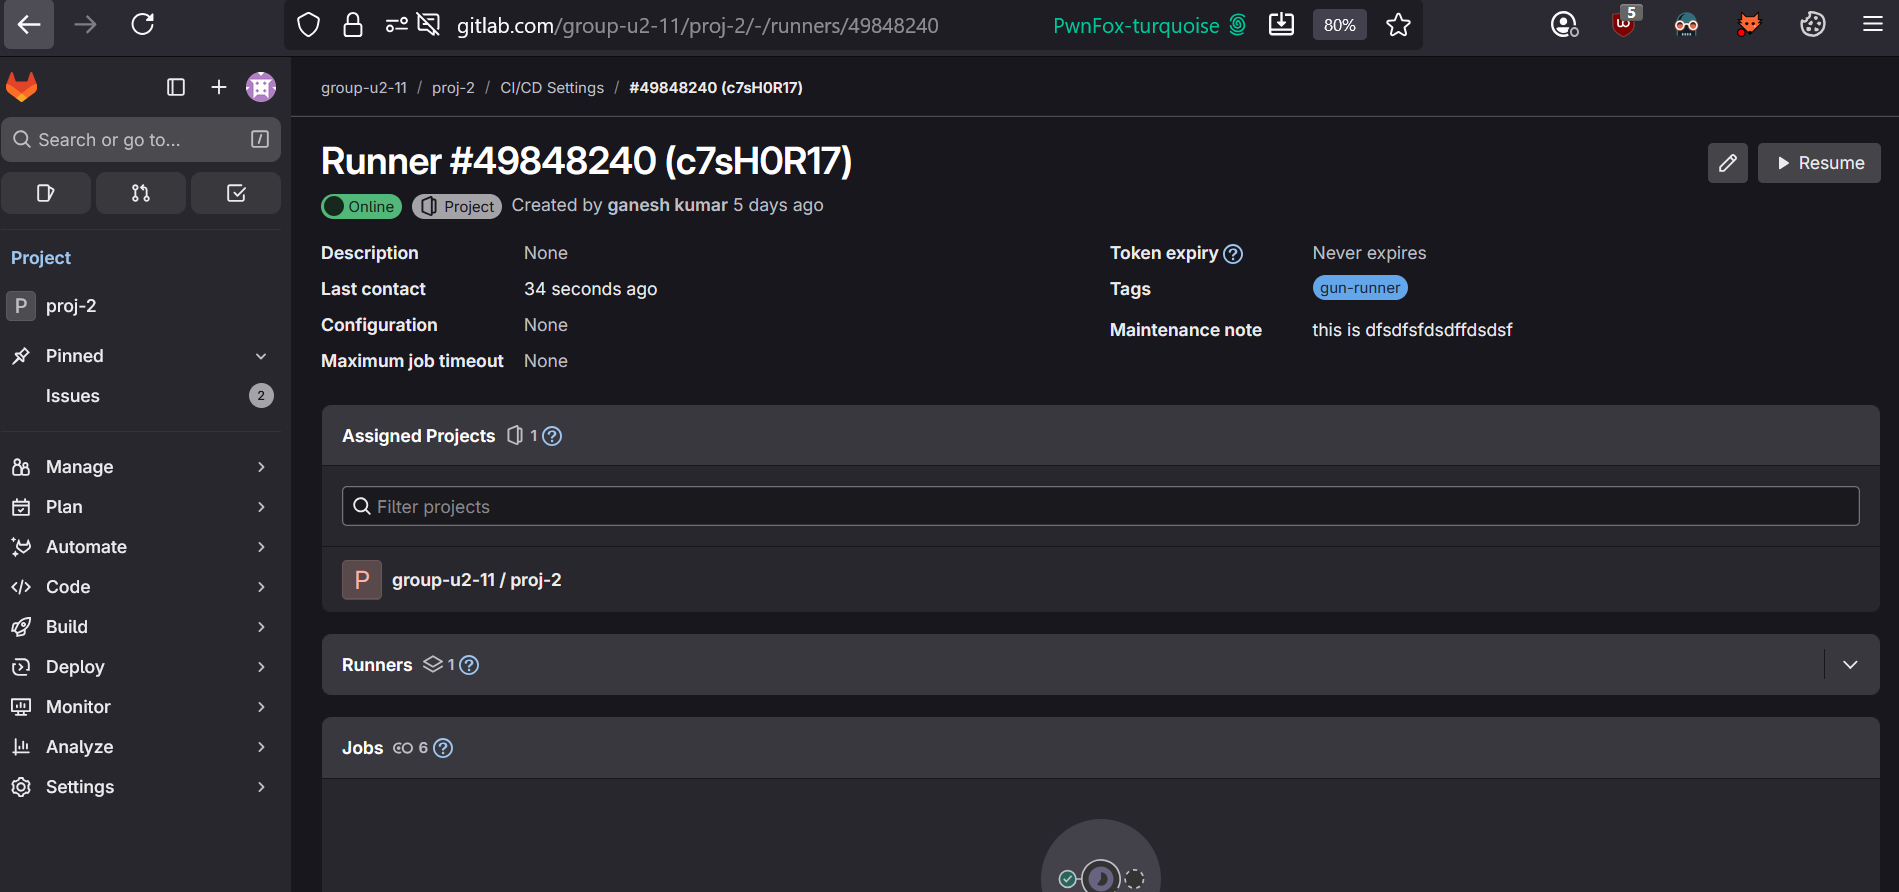Collapse the Pinned sidebar section

click(261, 356)
